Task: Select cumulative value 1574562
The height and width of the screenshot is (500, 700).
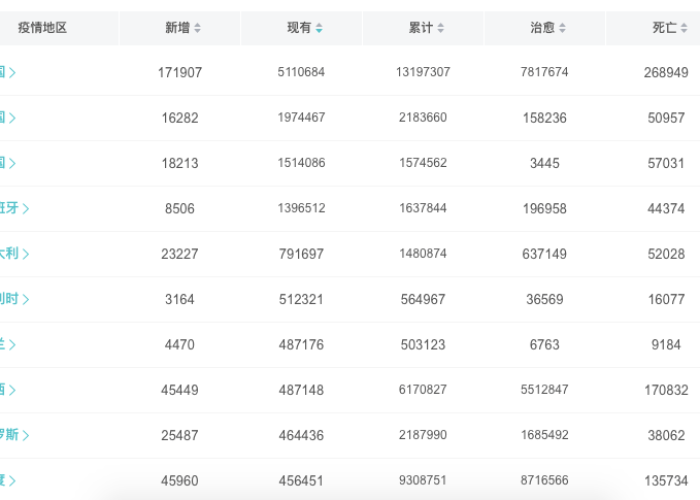Action: (x=423, y=163)
